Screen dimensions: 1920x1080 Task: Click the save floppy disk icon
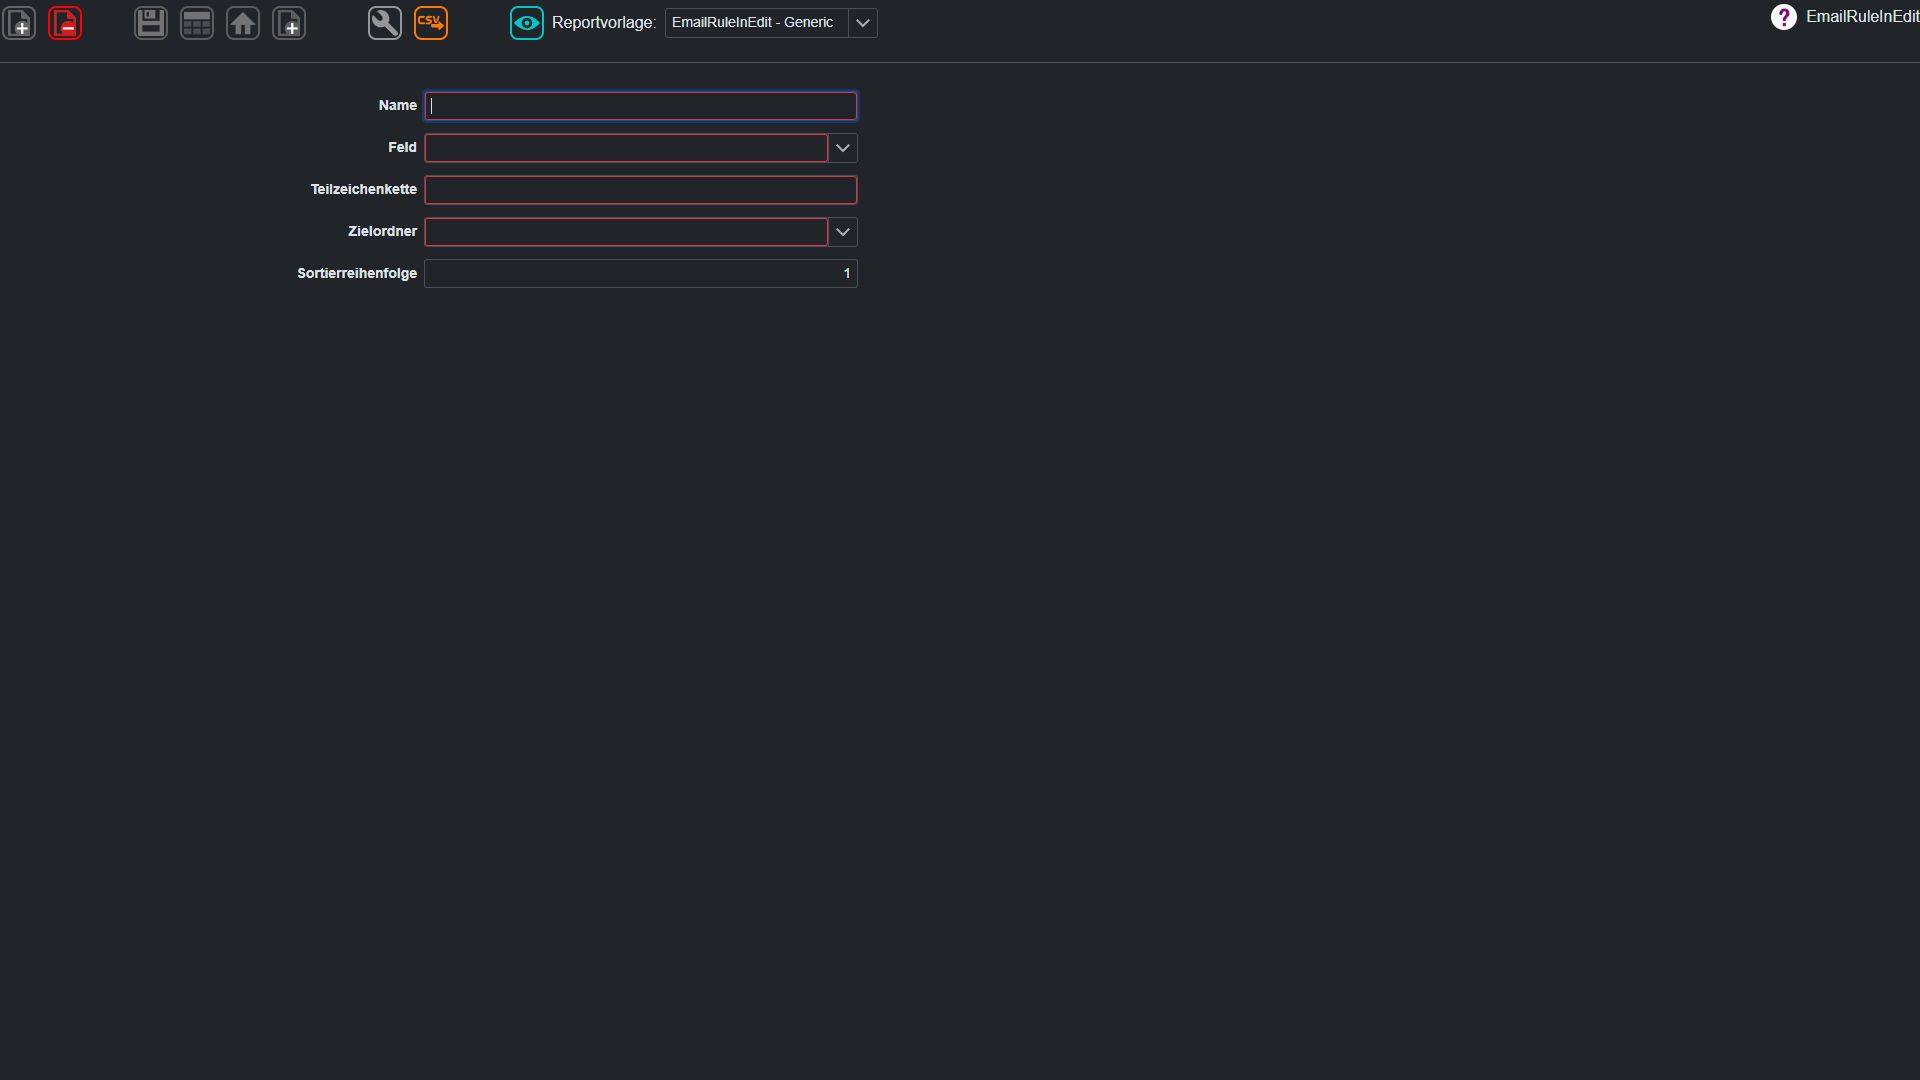click(151, 23)
